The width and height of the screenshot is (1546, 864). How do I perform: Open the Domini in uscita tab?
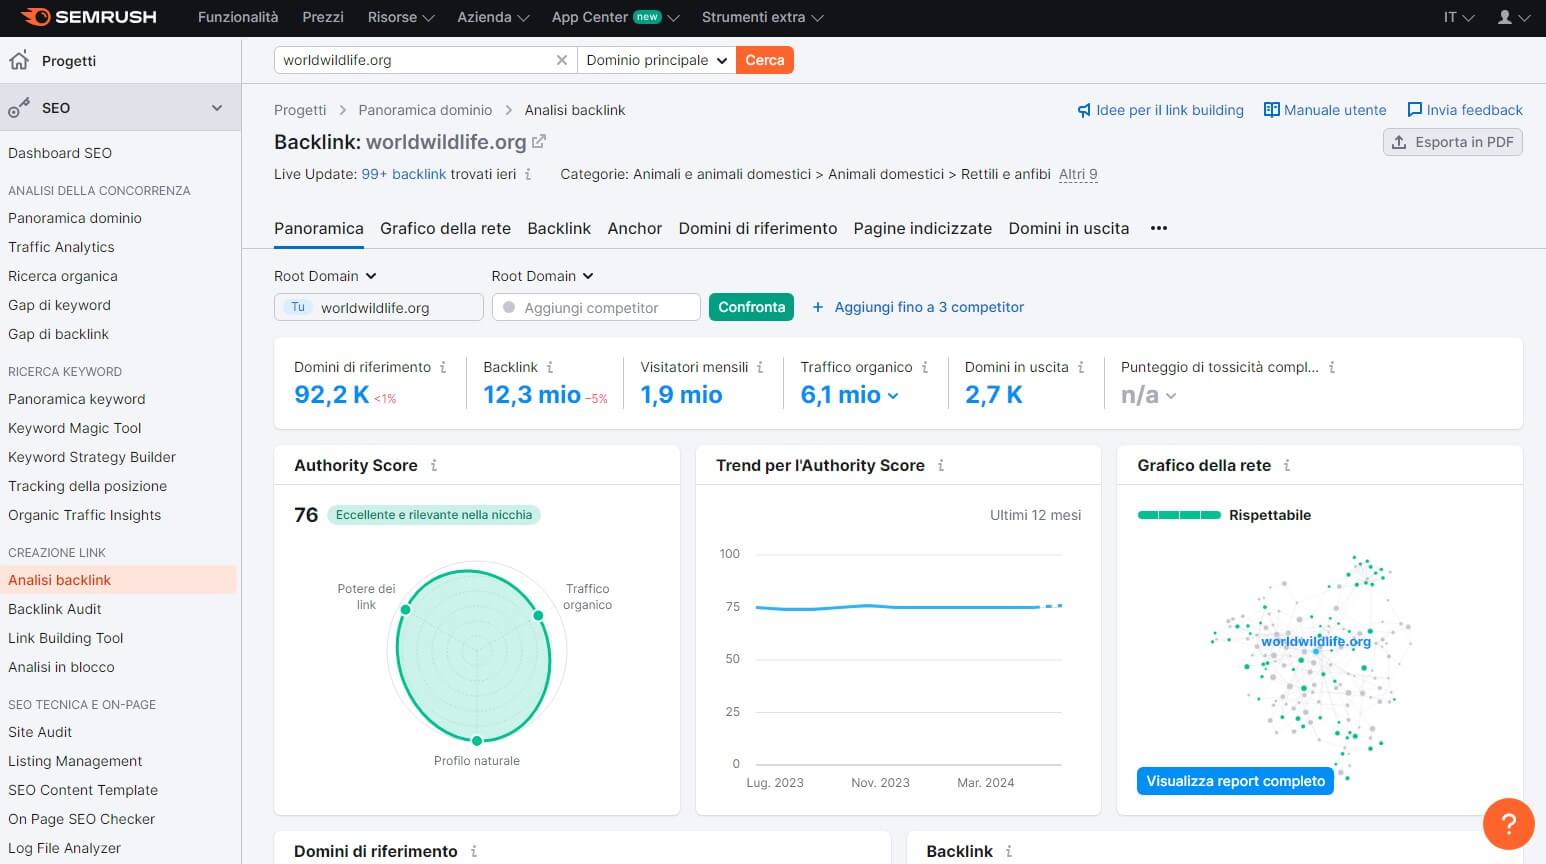point(1069,228)
